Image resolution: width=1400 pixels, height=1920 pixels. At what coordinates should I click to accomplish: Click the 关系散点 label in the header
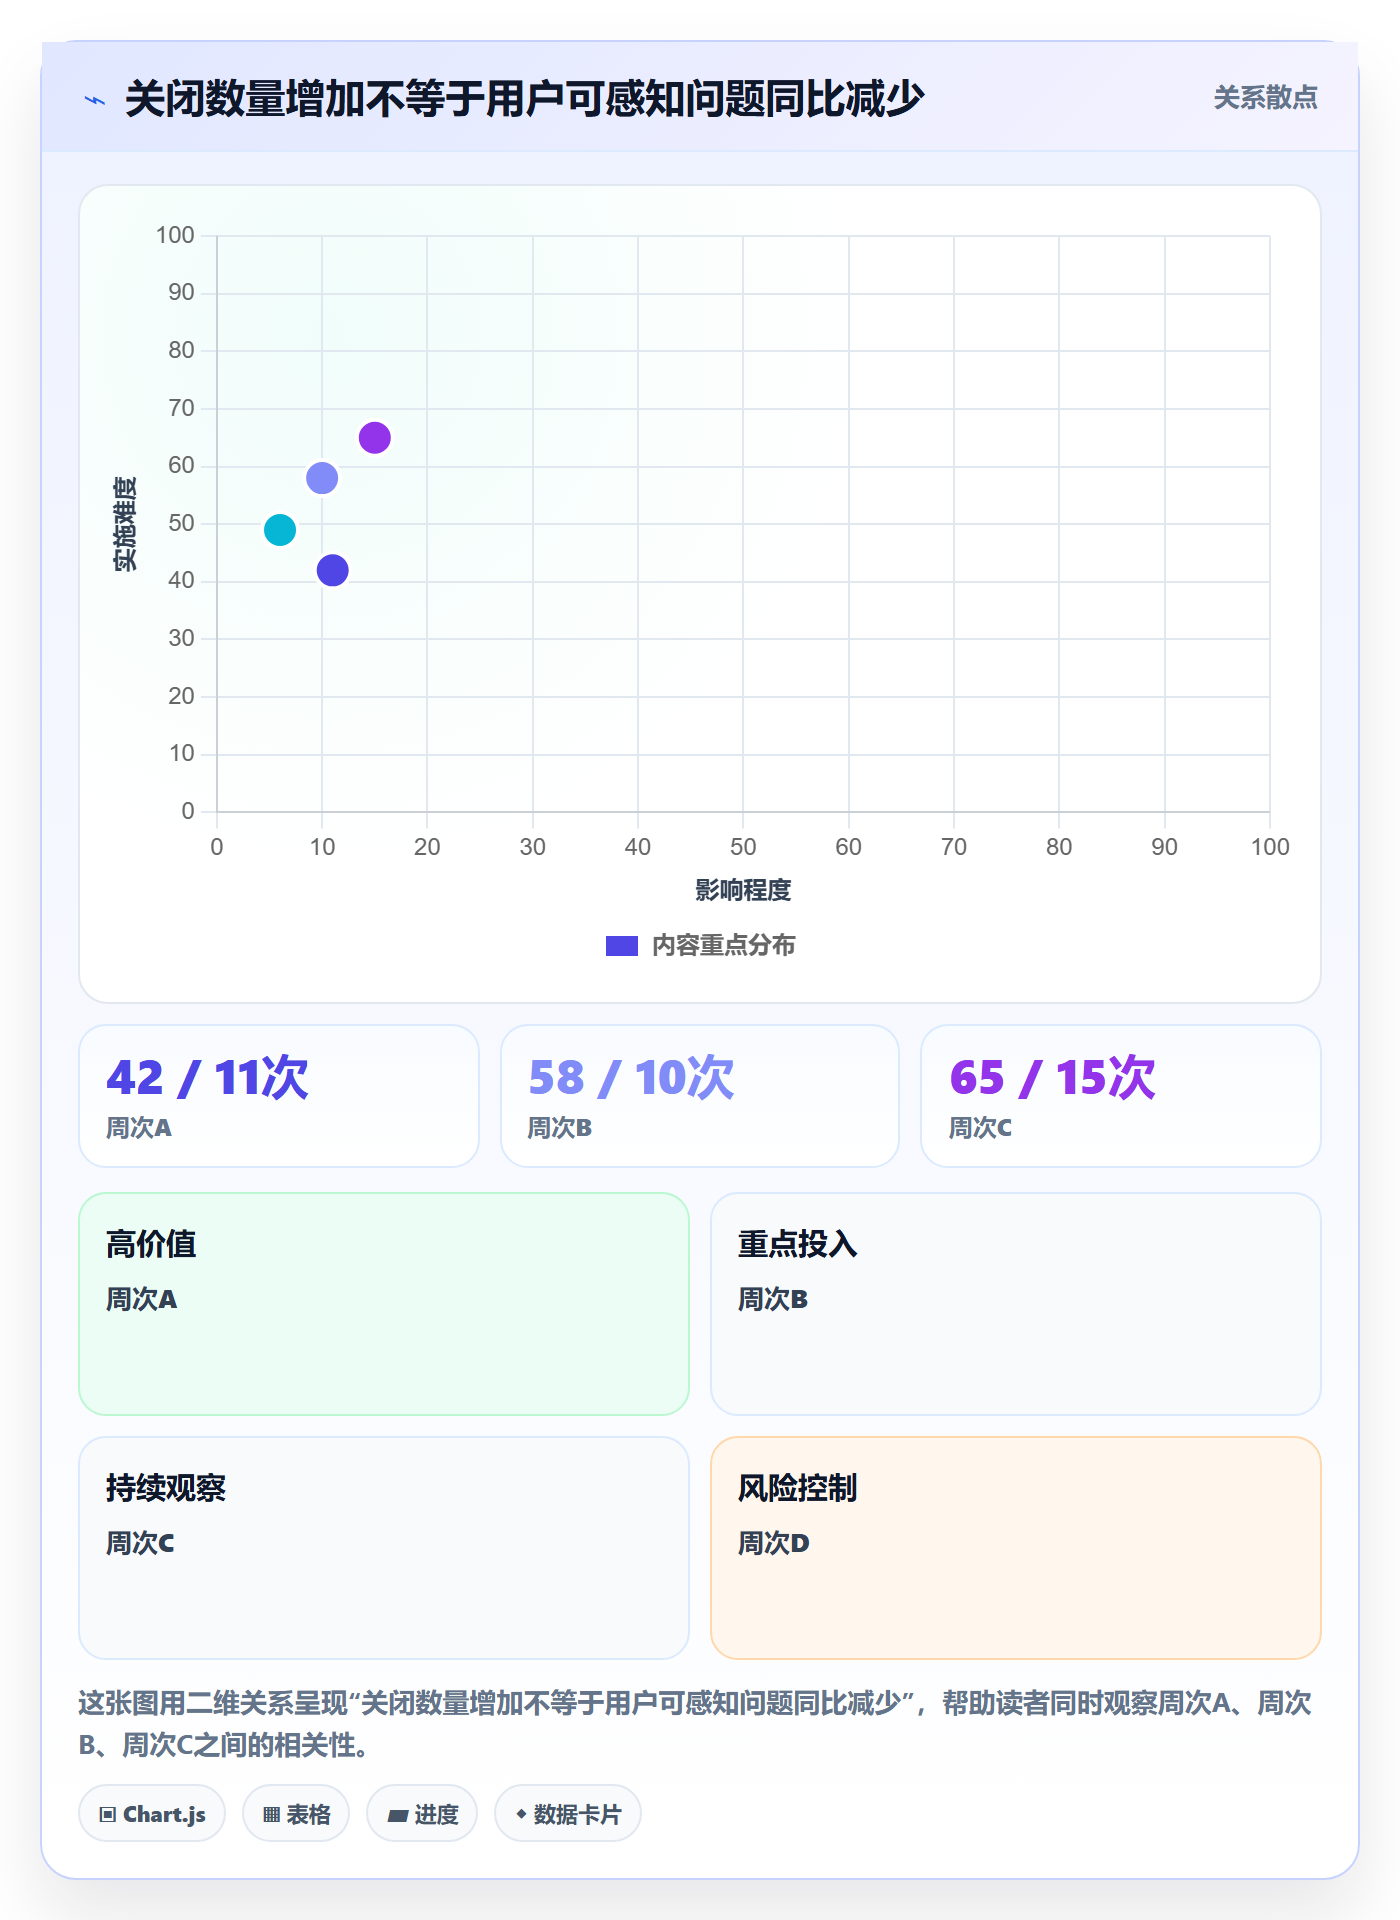coord(1265,98)
